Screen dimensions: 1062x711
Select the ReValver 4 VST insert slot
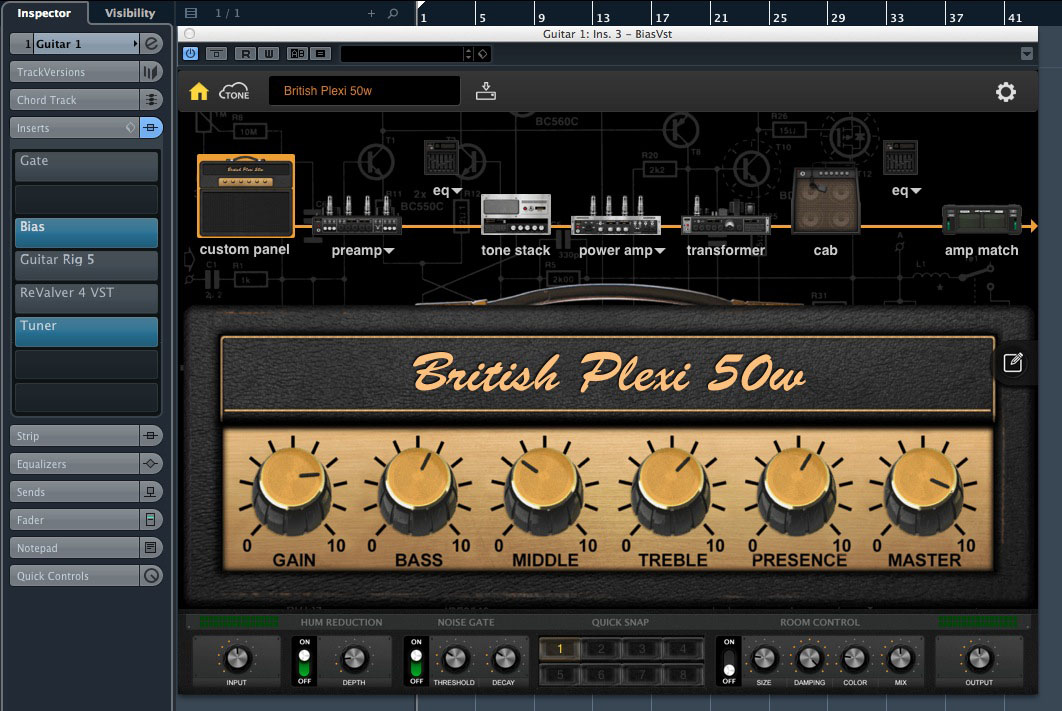point(86,298)
